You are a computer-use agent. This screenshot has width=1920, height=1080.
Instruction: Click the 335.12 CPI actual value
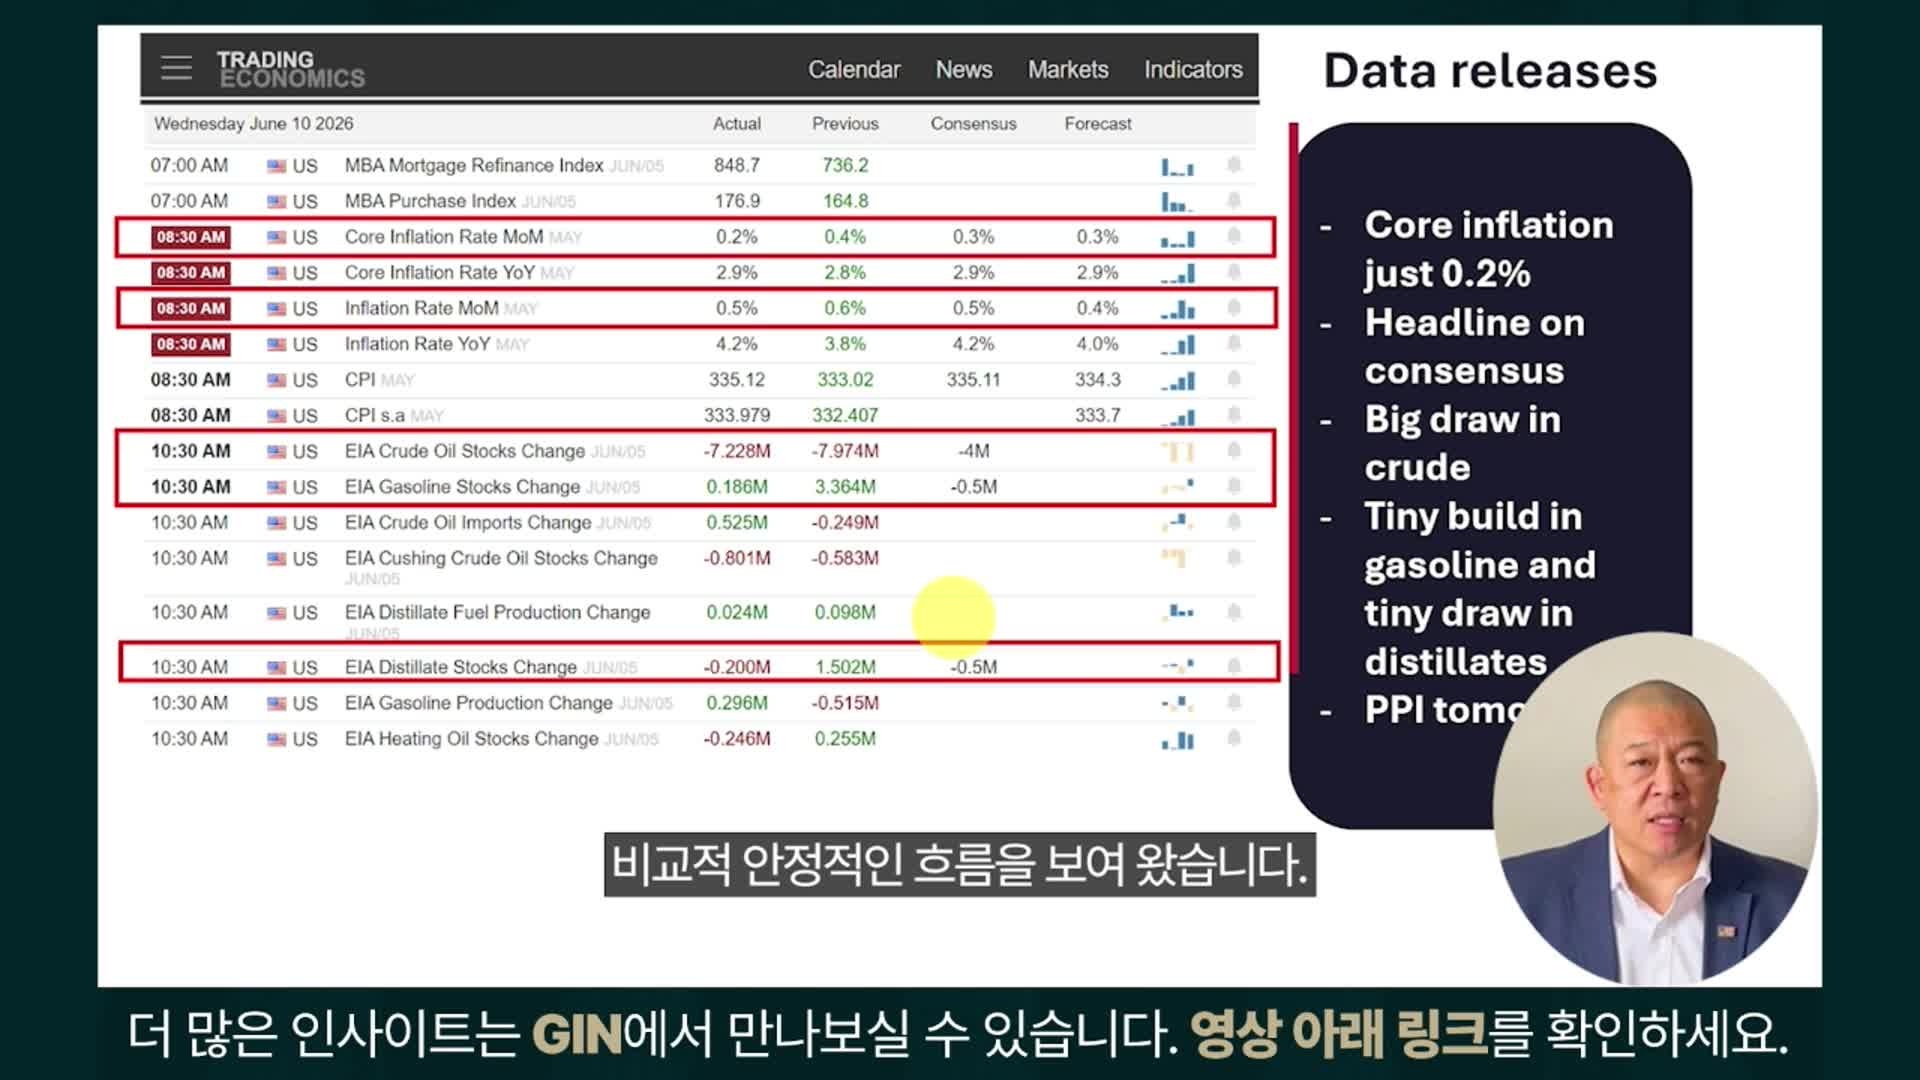(737, 380)
